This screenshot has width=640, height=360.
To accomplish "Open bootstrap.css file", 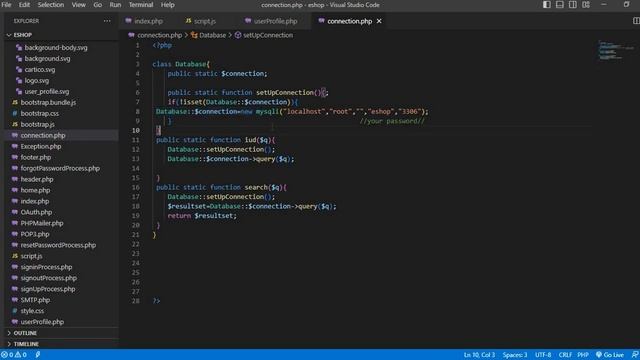I will [40, 113].
